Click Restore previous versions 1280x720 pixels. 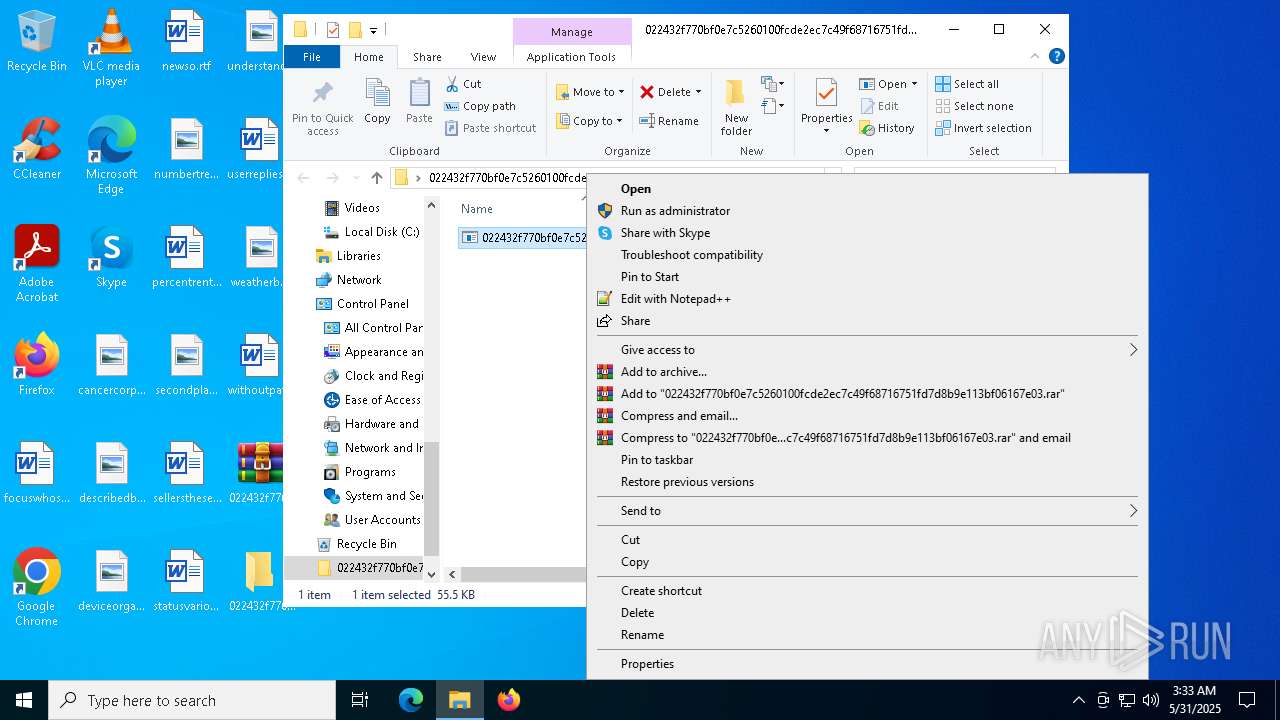(x=867, y=482)
